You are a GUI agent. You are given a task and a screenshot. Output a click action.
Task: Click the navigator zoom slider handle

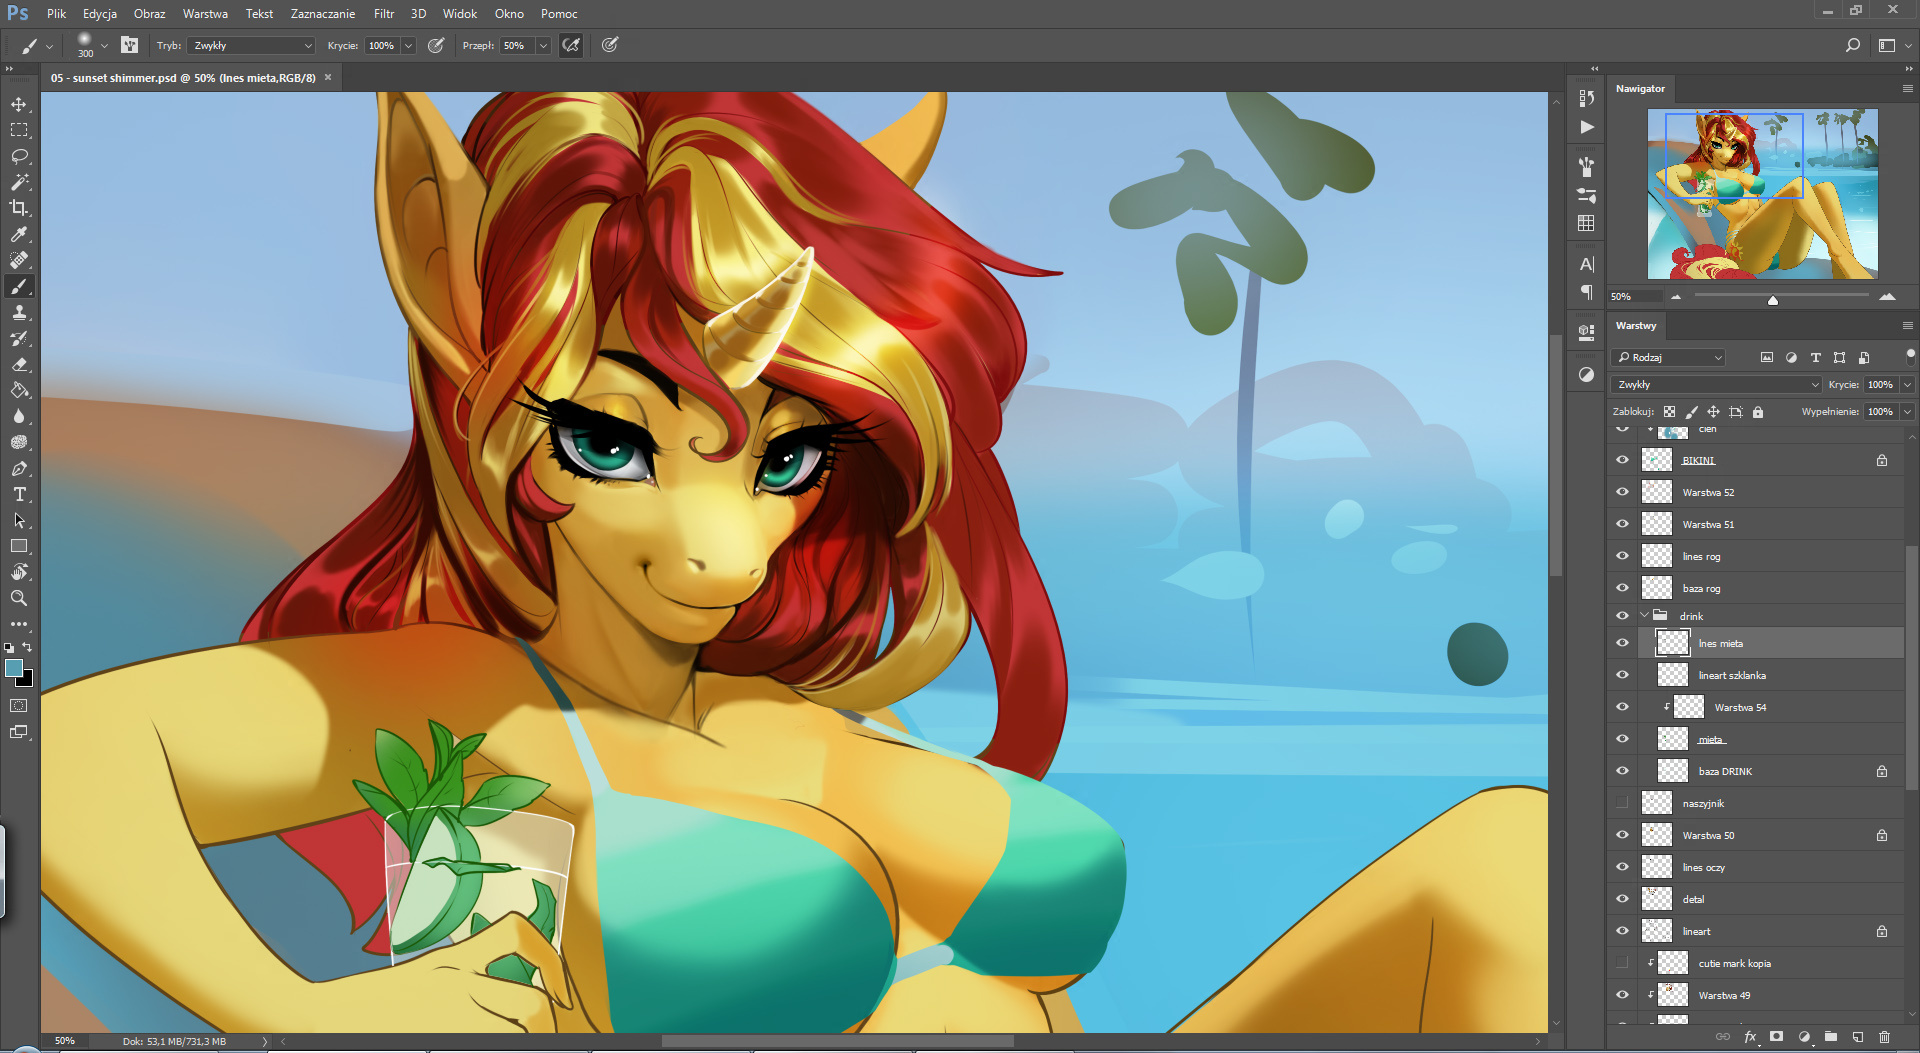1773,299
